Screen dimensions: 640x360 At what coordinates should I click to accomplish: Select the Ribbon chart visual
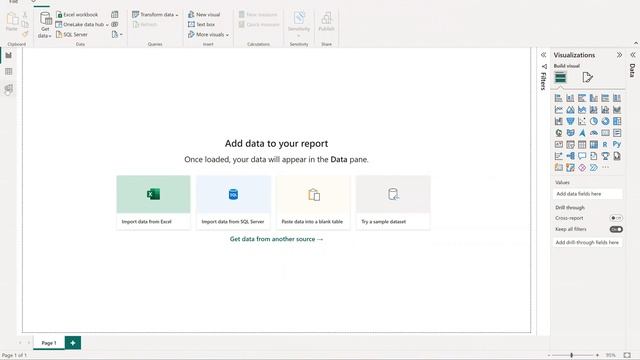pyautogui.click(x=617, y=110)
